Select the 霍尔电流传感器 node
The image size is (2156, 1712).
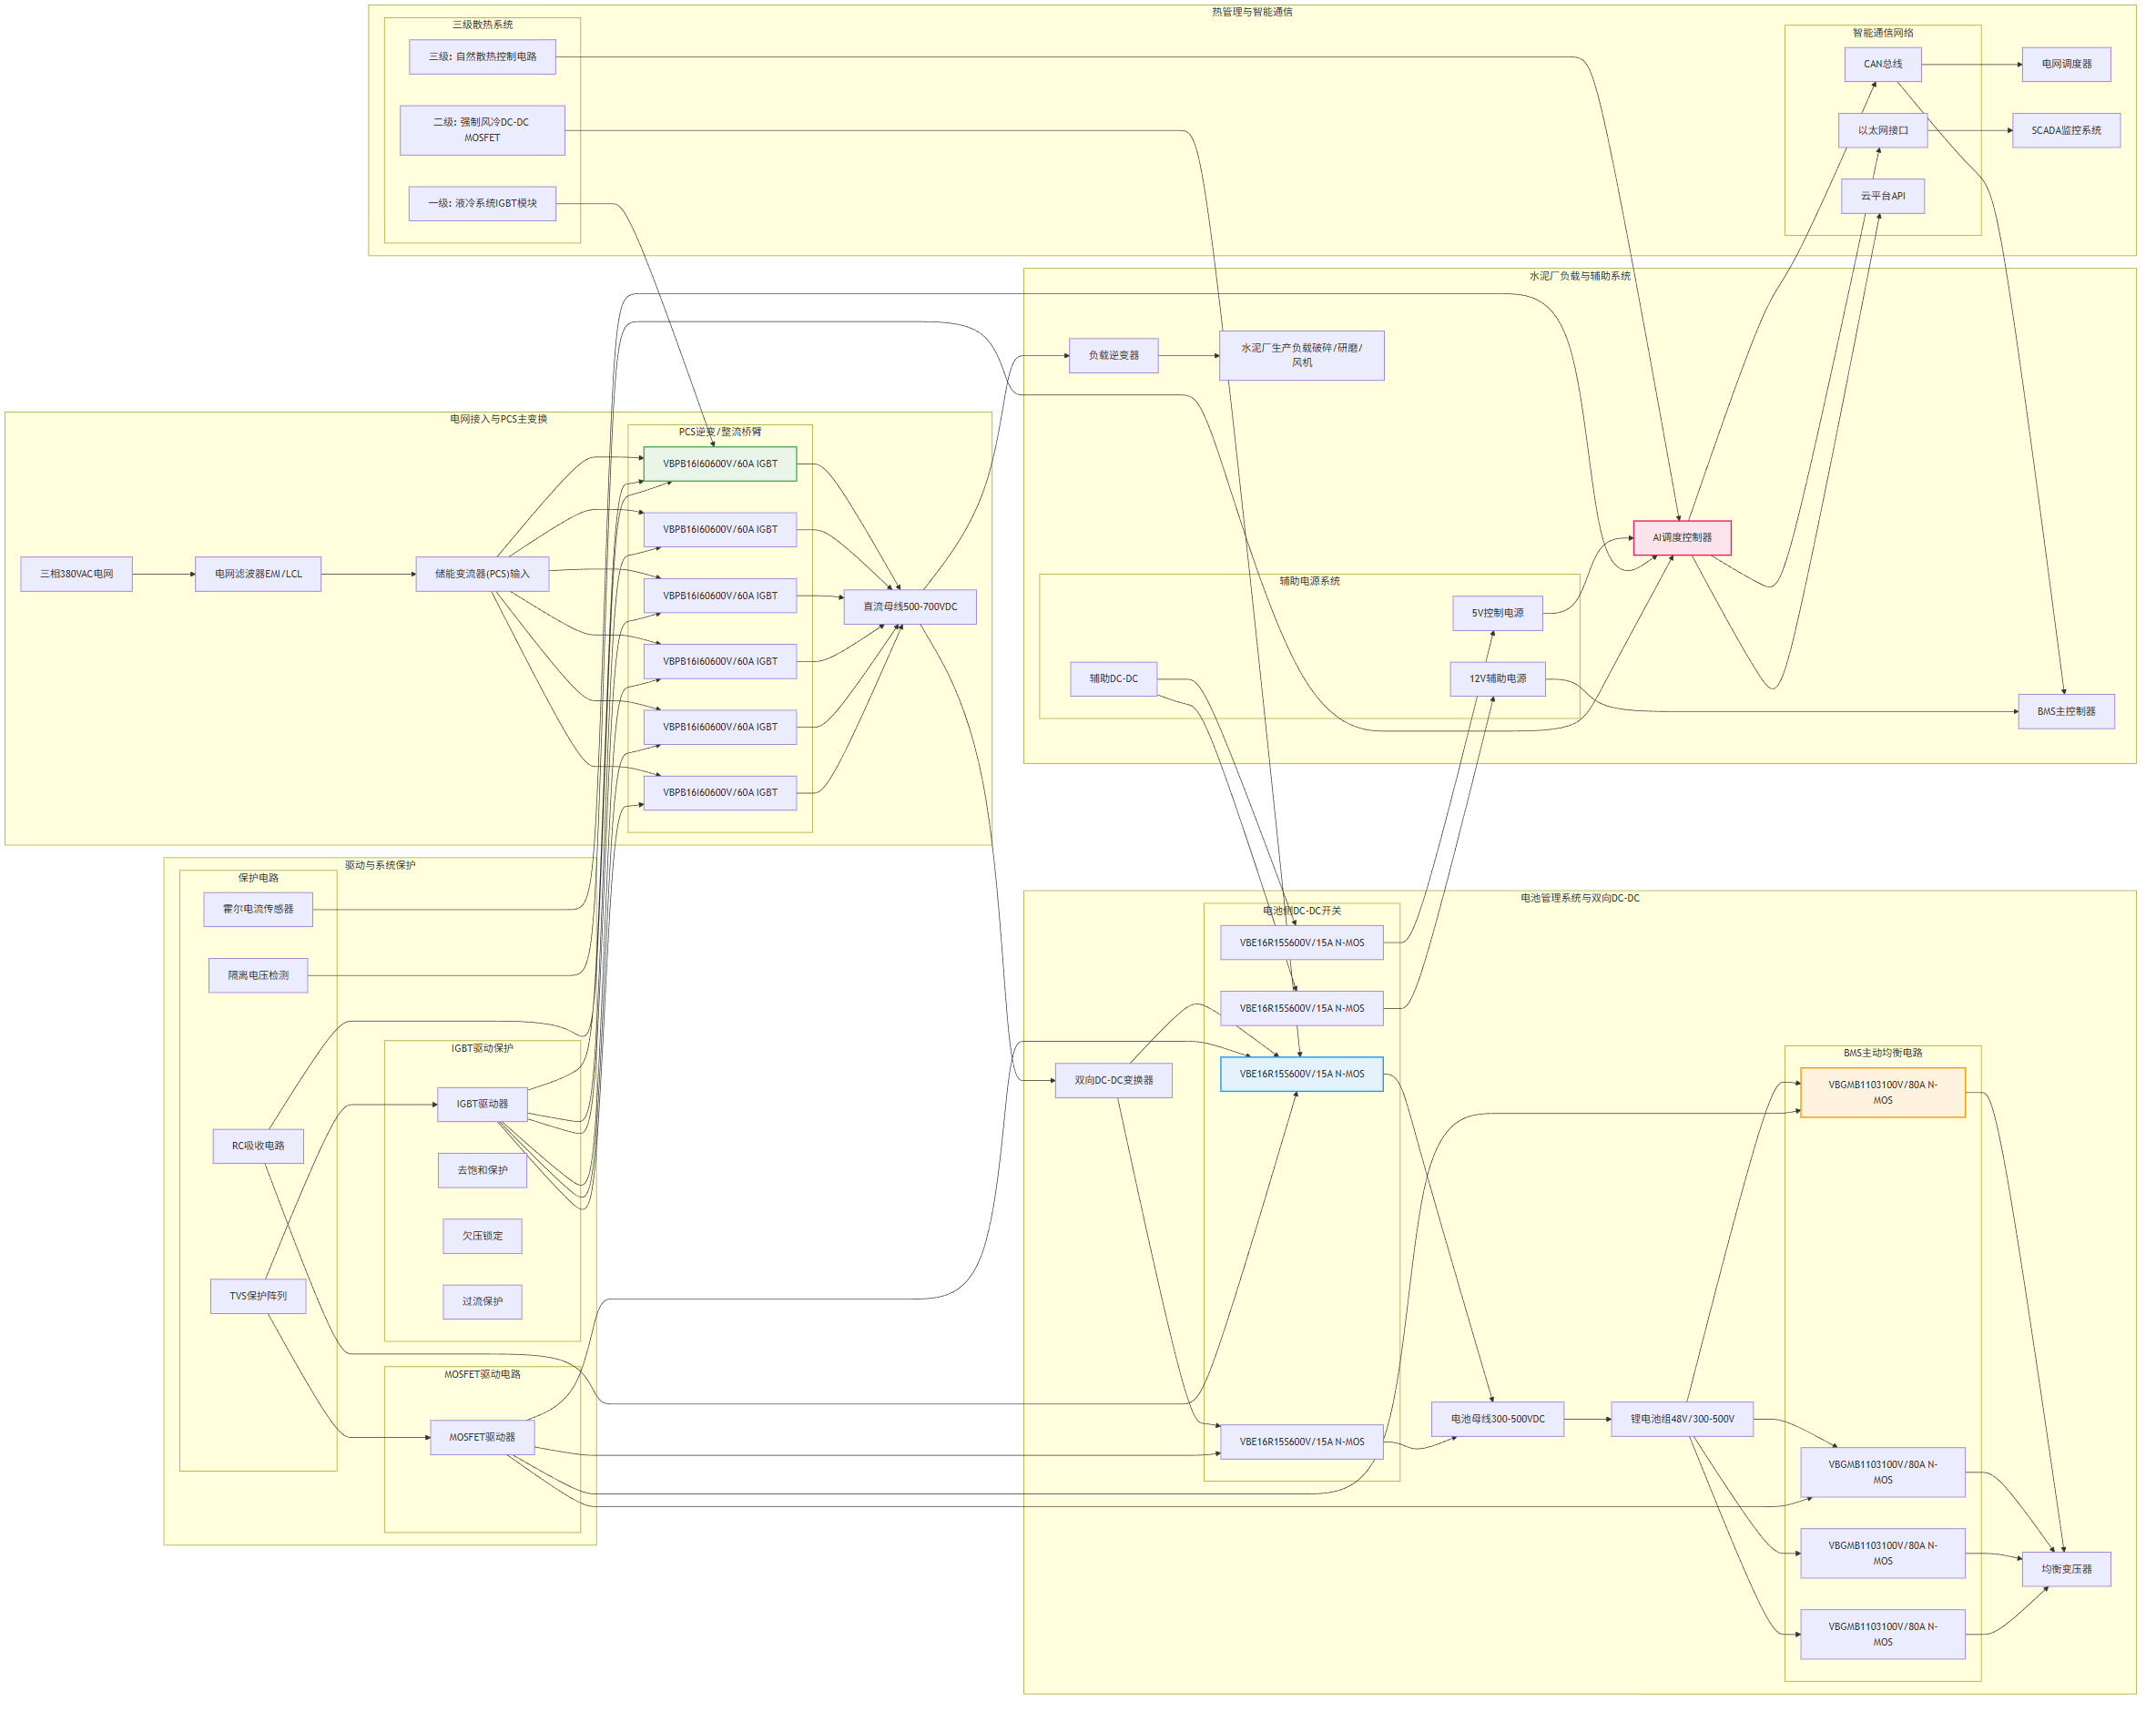pos(258,909)
